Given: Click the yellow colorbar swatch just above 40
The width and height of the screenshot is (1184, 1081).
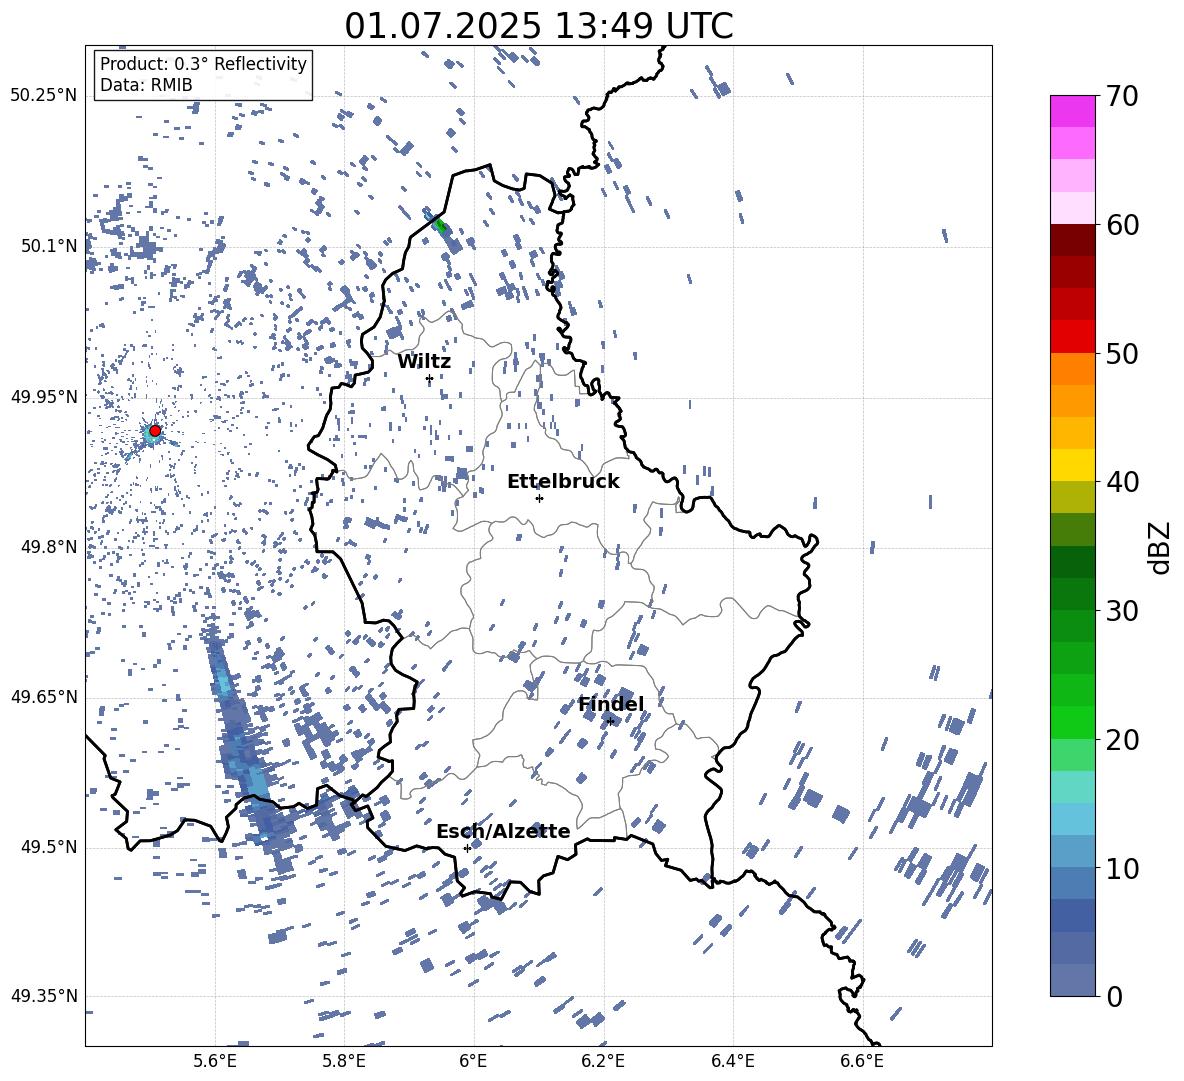Looking at the screenshot, I should [1072, 465].
